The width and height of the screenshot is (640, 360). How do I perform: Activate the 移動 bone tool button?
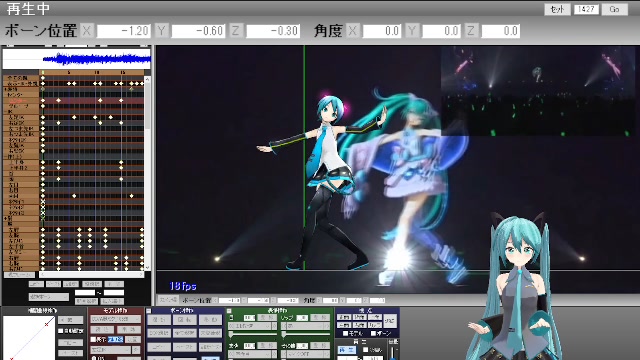[x=211, y=320]
